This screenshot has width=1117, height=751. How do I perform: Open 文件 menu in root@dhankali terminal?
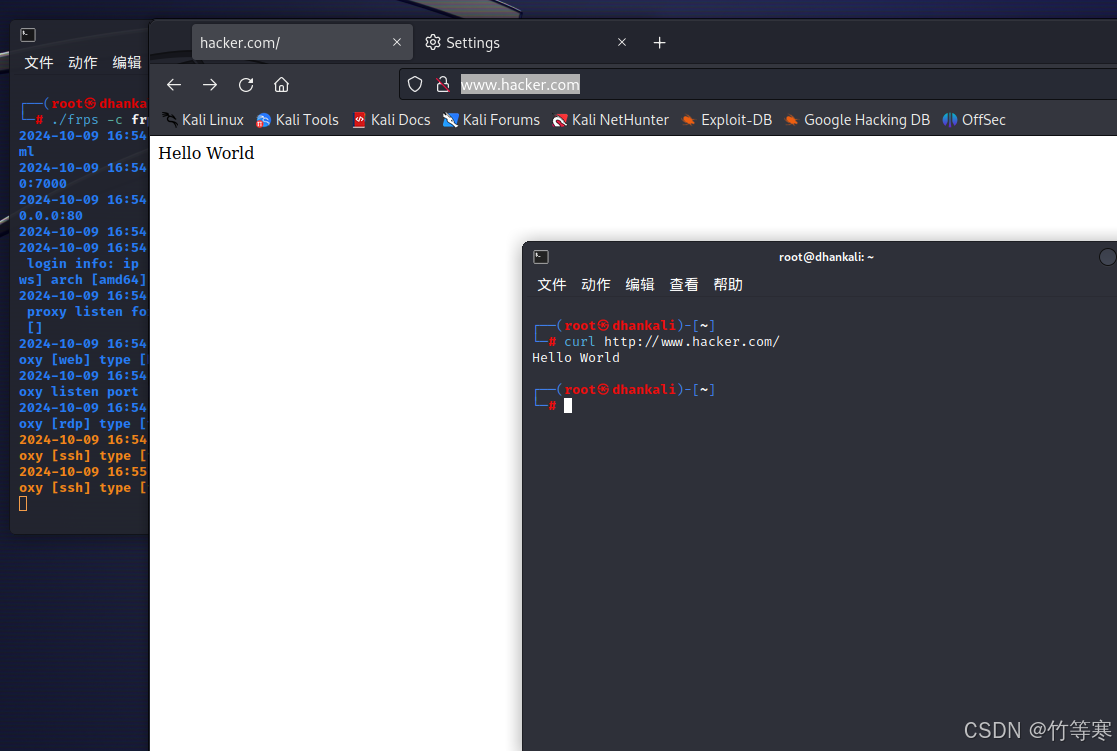click(551, 285)
